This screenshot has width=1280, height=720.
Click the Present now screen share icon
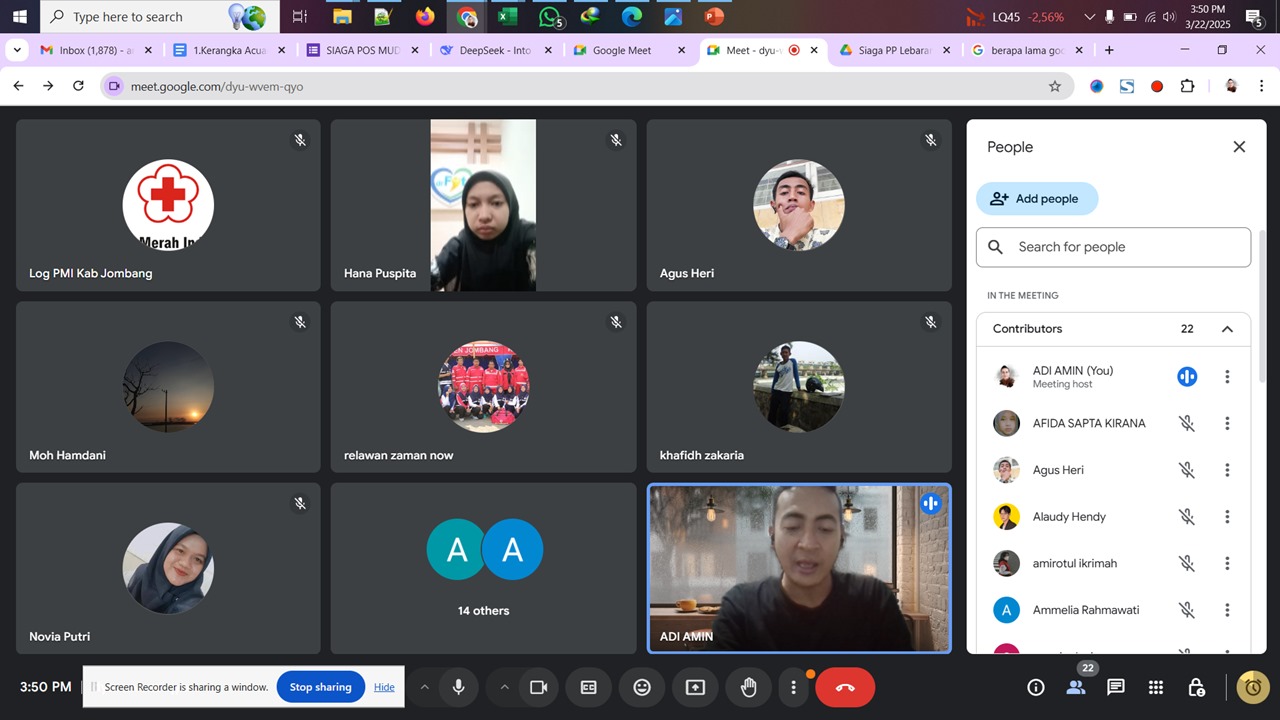tap(695, 687)
